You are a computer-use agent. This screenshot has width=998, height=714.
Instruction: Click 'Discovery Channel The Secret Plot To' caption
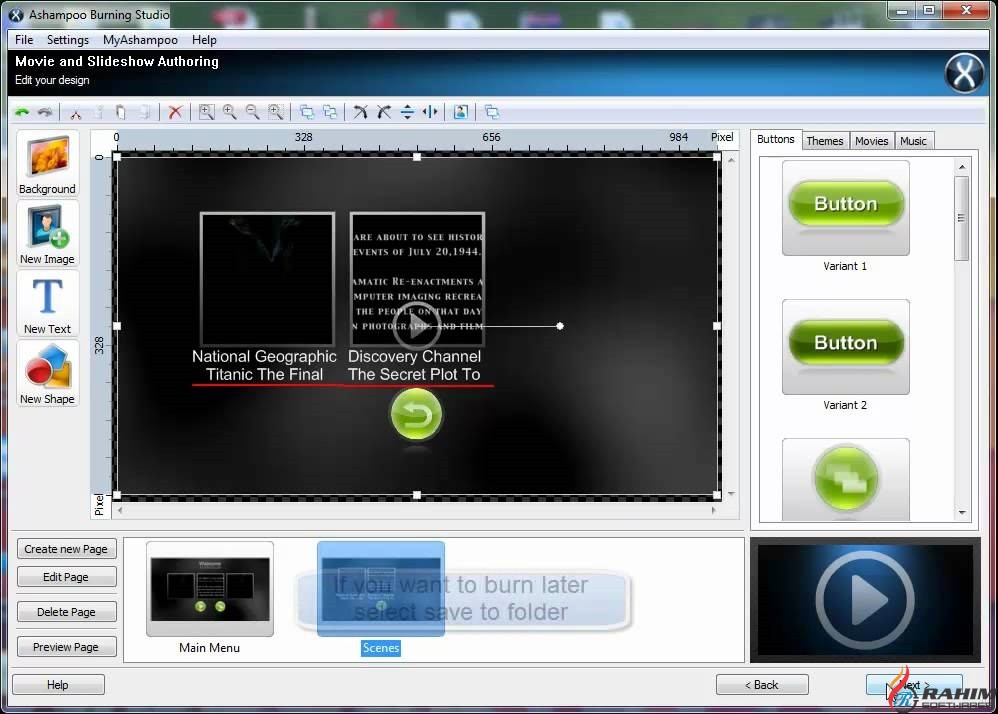coord(414,365)
